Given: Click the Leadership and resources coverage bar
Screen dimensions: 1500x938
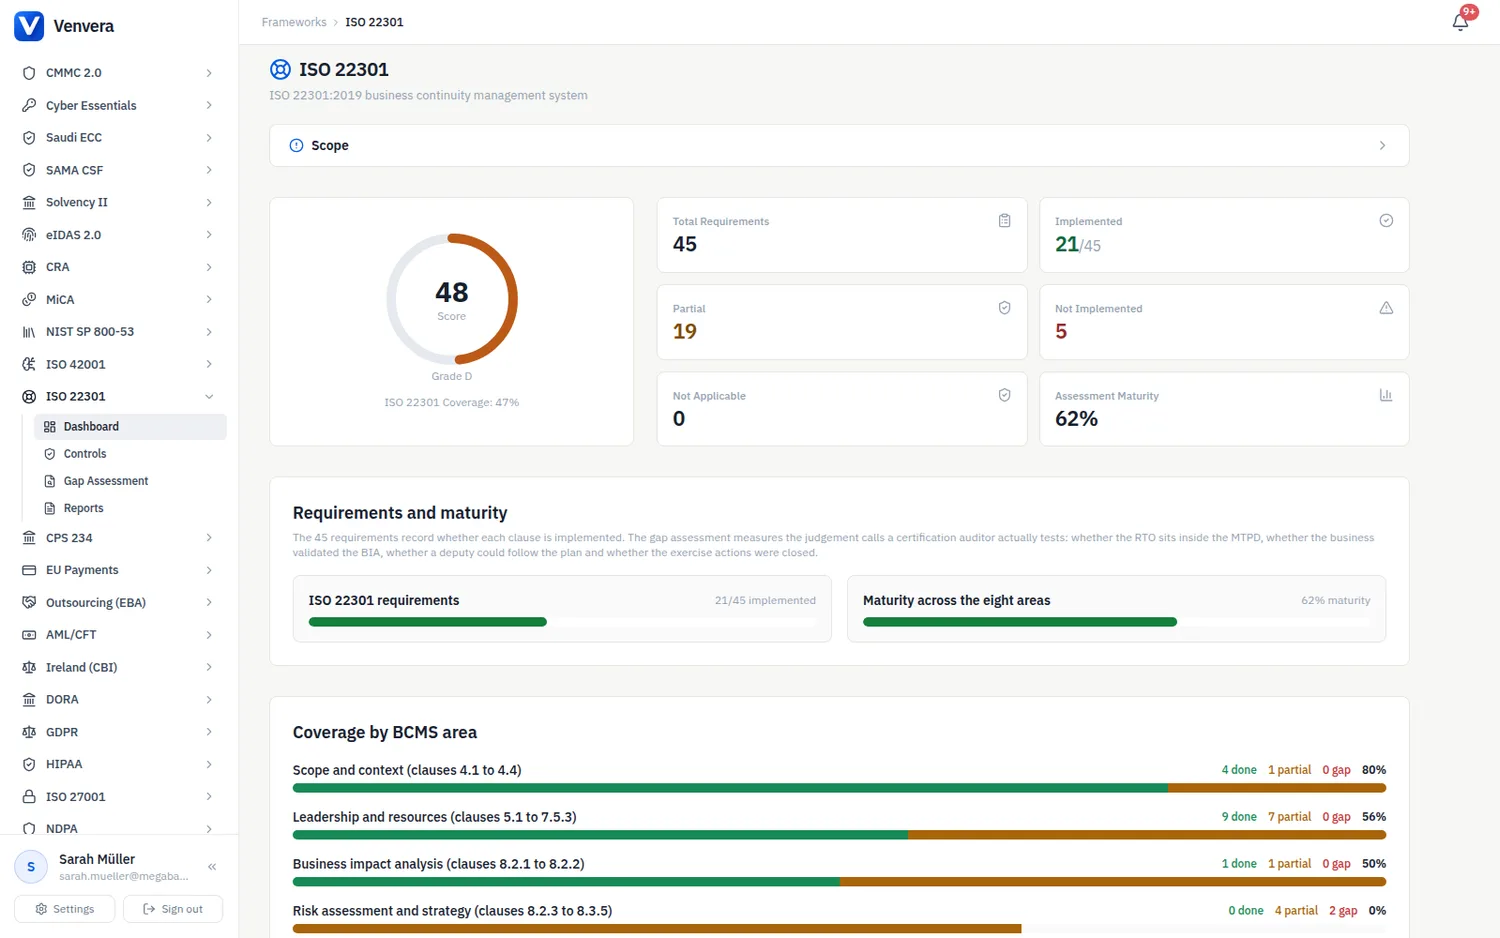Looking at the screenshot, I should coord(839,835).
